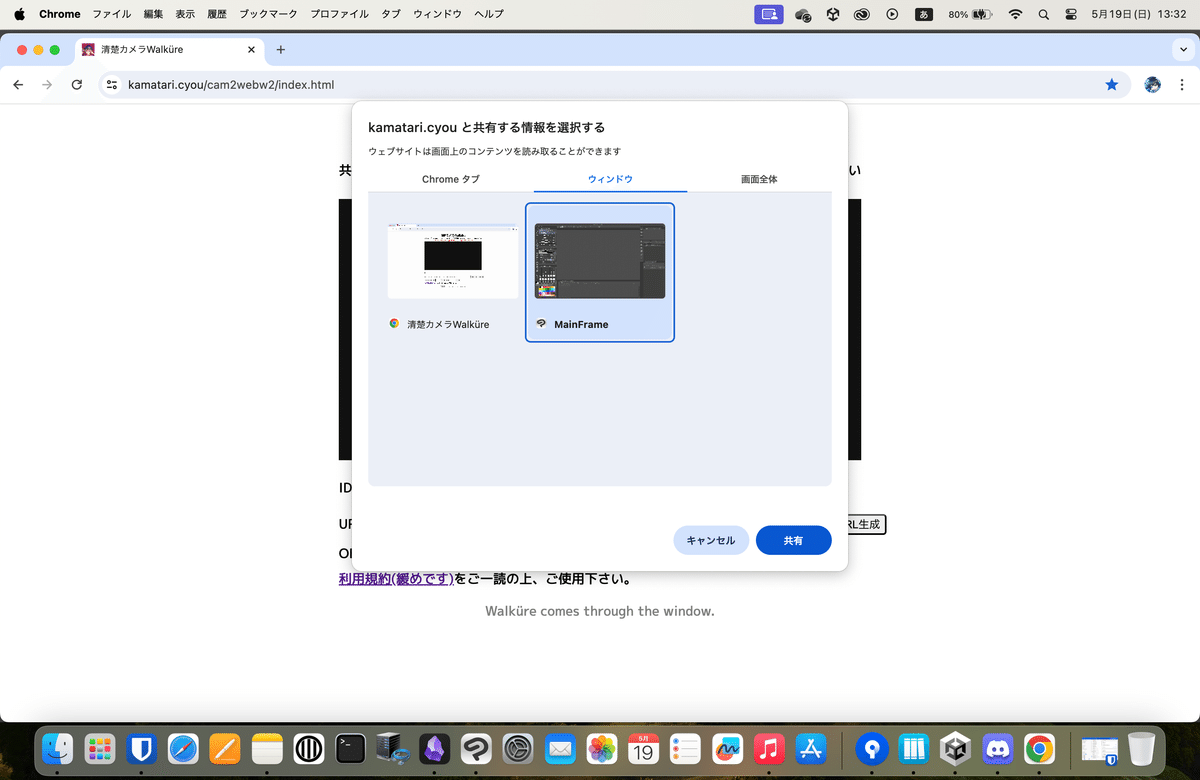Viewport: 1200px width, 780px height.
Task: Open Notes app in the Dock
Action: click(x=268, y=748)
